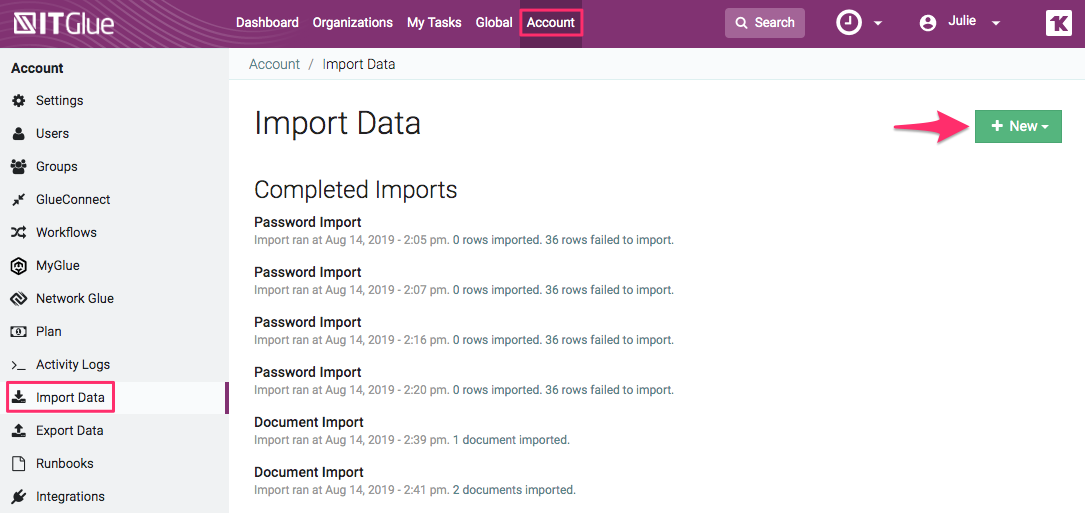Open the Password Import from 2:05 pm

[x=308, y=222]
